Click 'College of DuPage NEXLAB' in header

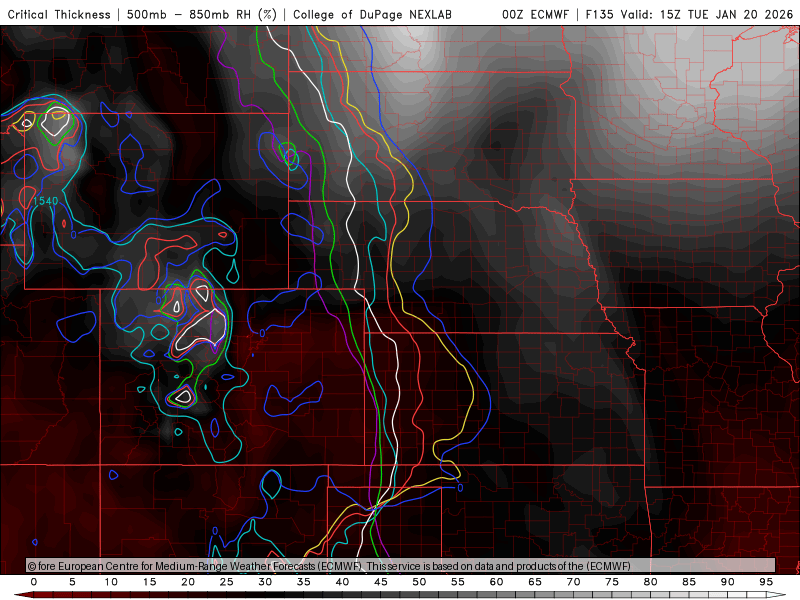372,14
